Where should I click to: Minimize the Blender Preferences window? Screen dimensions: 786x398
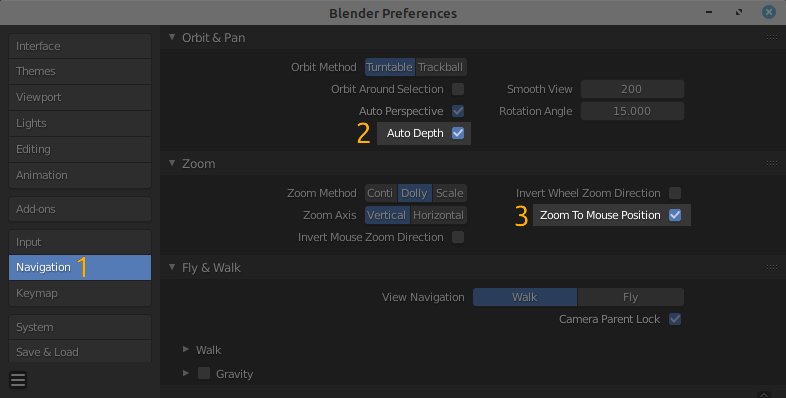click(709, 12)
